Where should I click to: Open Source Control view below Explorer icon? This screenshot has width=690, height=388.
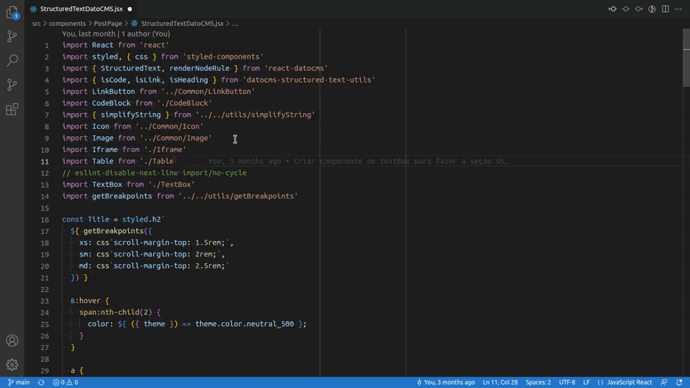12,36
